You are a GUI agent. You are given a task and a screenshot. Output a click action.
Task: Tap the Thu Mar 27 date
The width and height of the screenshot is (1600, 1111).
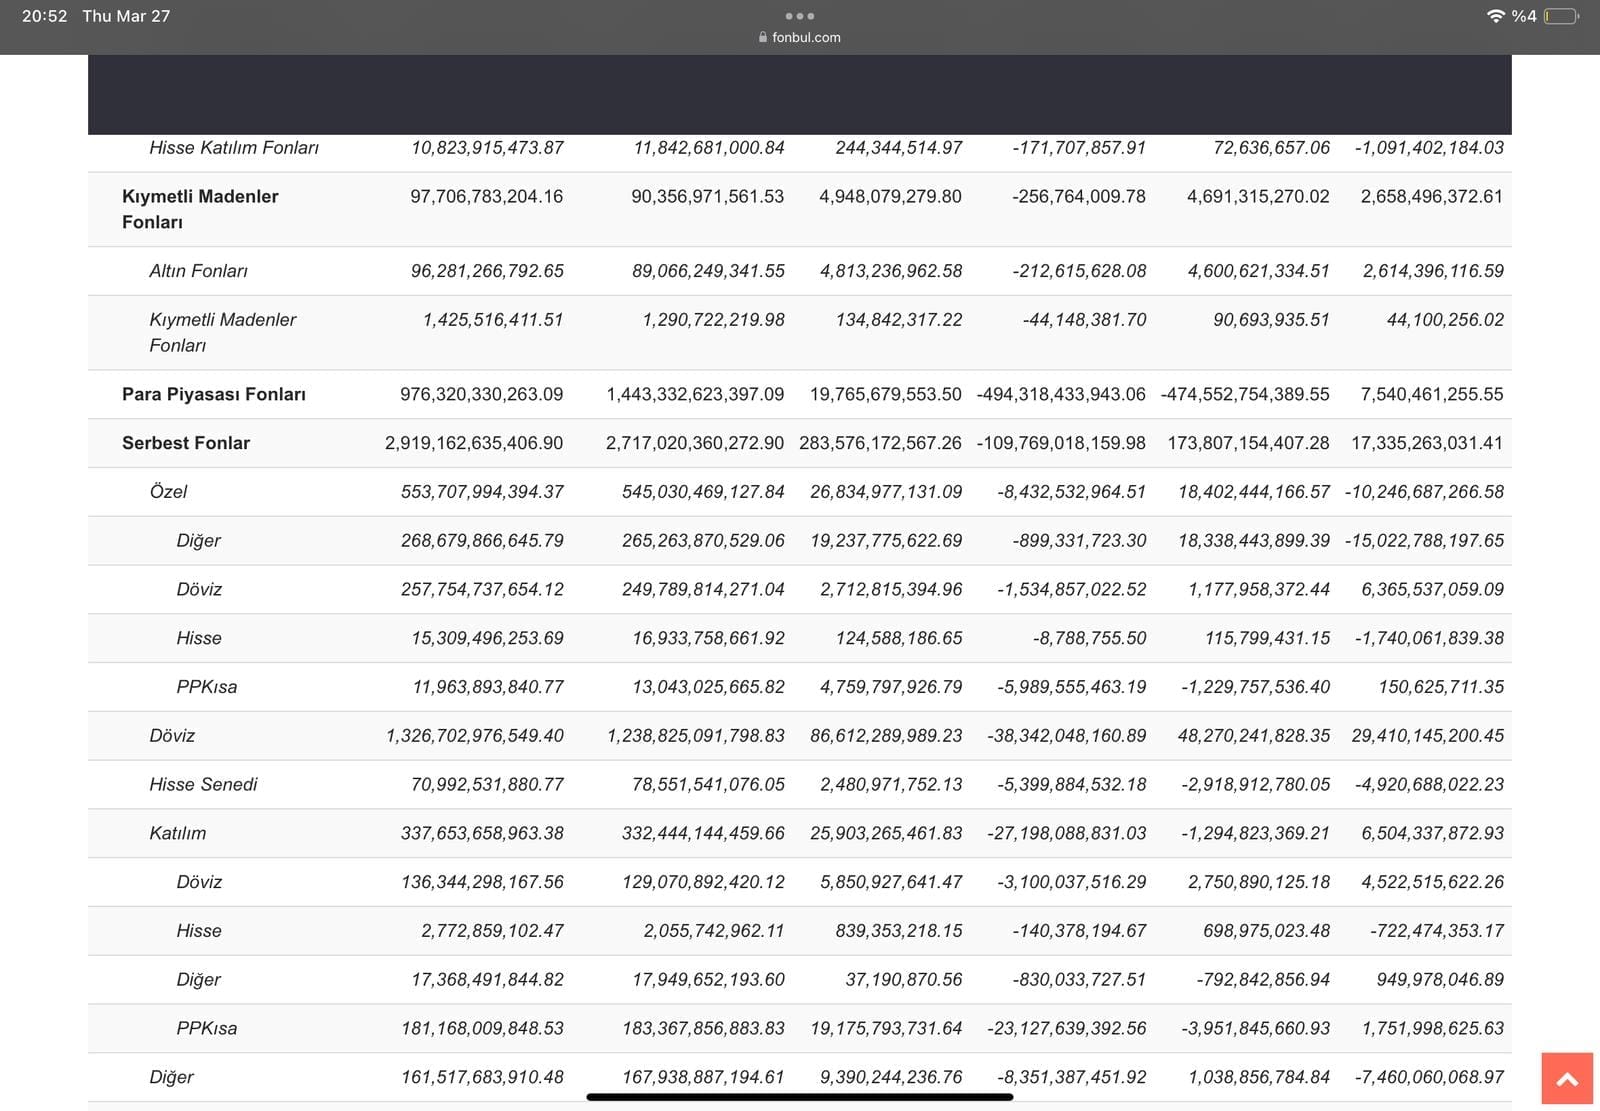point(126,16)
